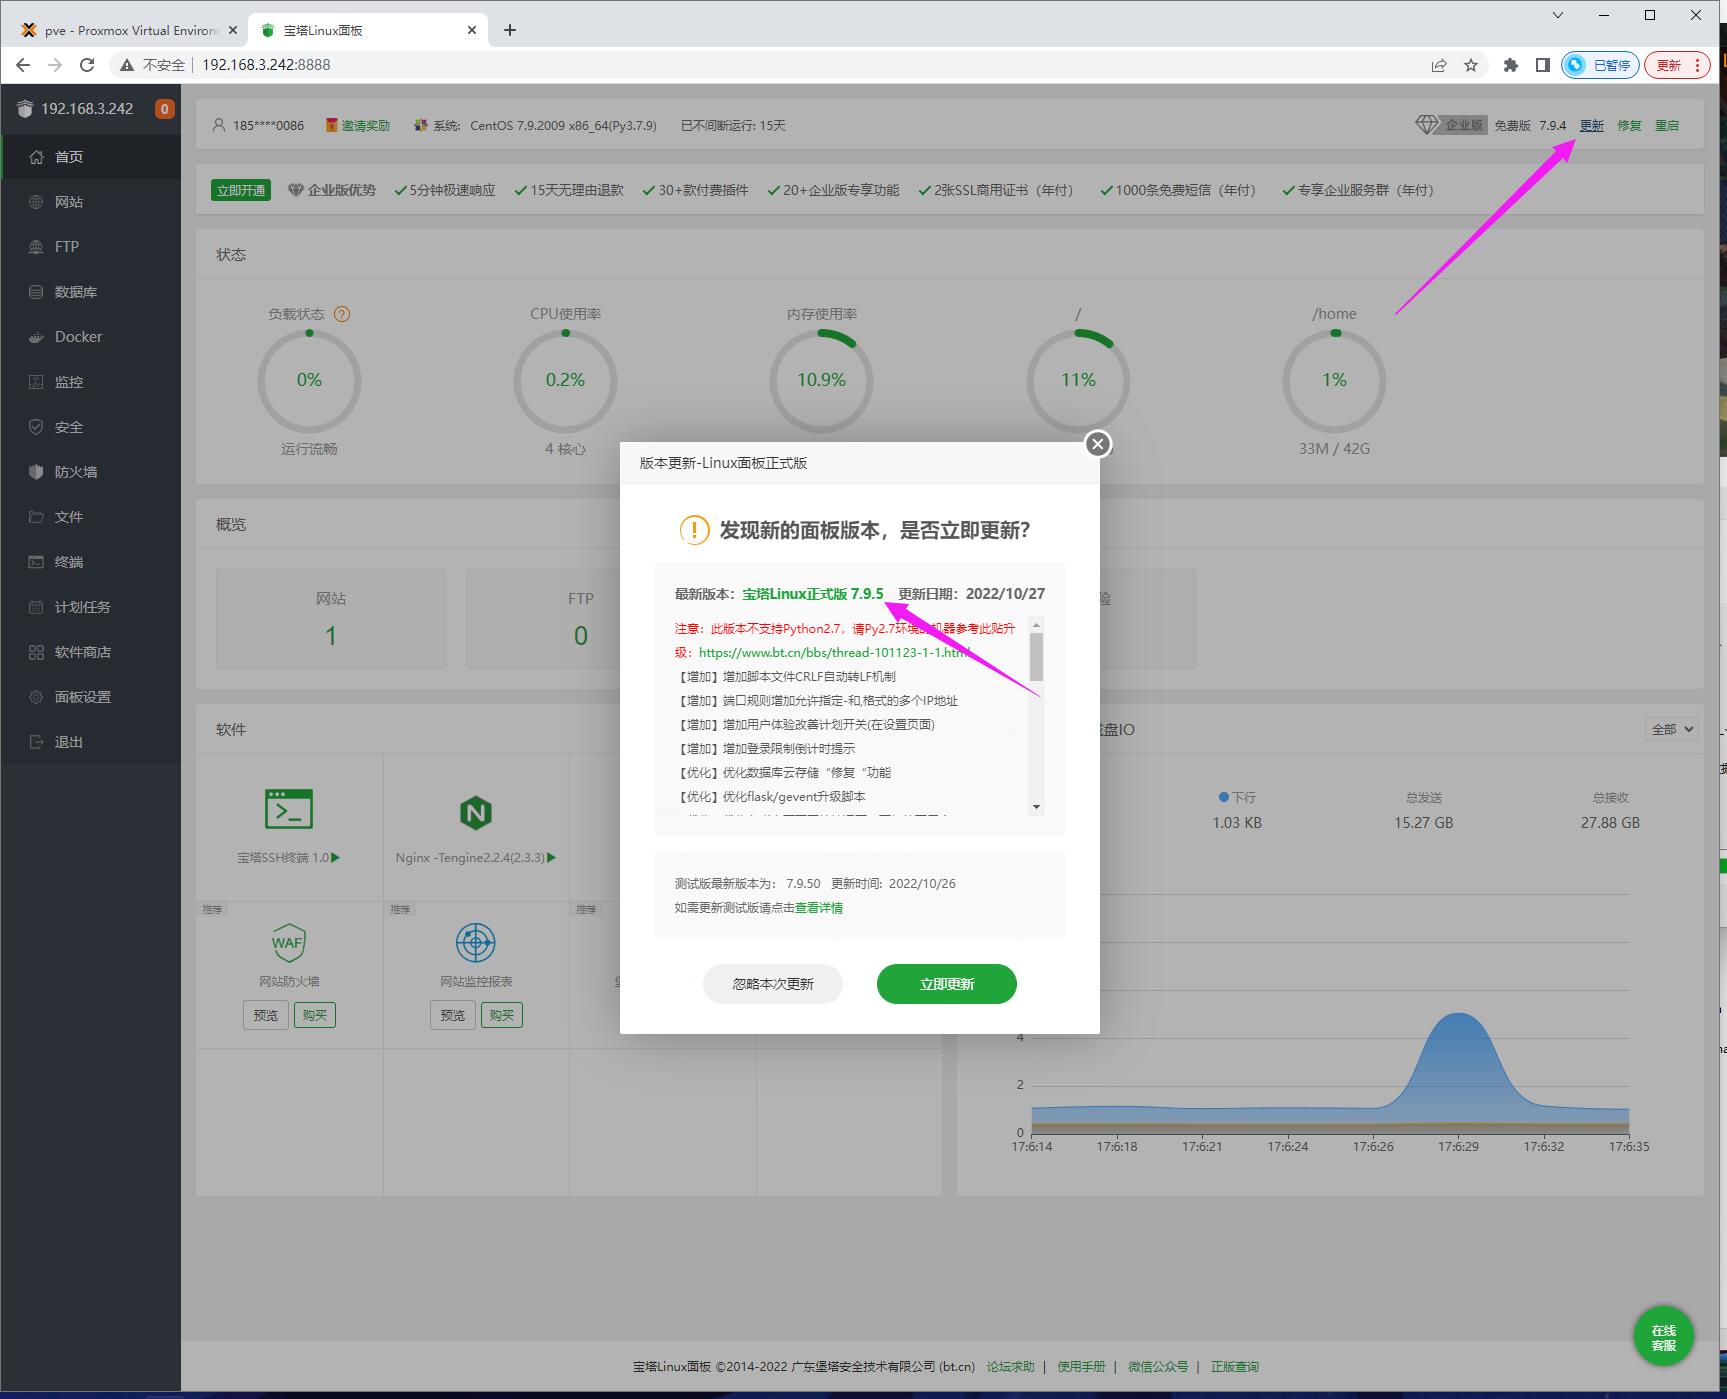This screenshot has height=1399, width=1727.
Task: Click the orange notification badge 0
Action: 165,109
